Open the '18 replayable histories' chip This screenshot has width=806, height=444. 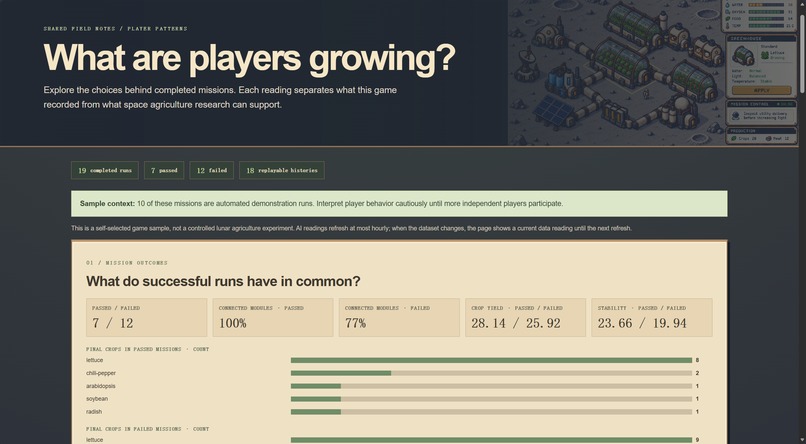click(x=282, y=171)
